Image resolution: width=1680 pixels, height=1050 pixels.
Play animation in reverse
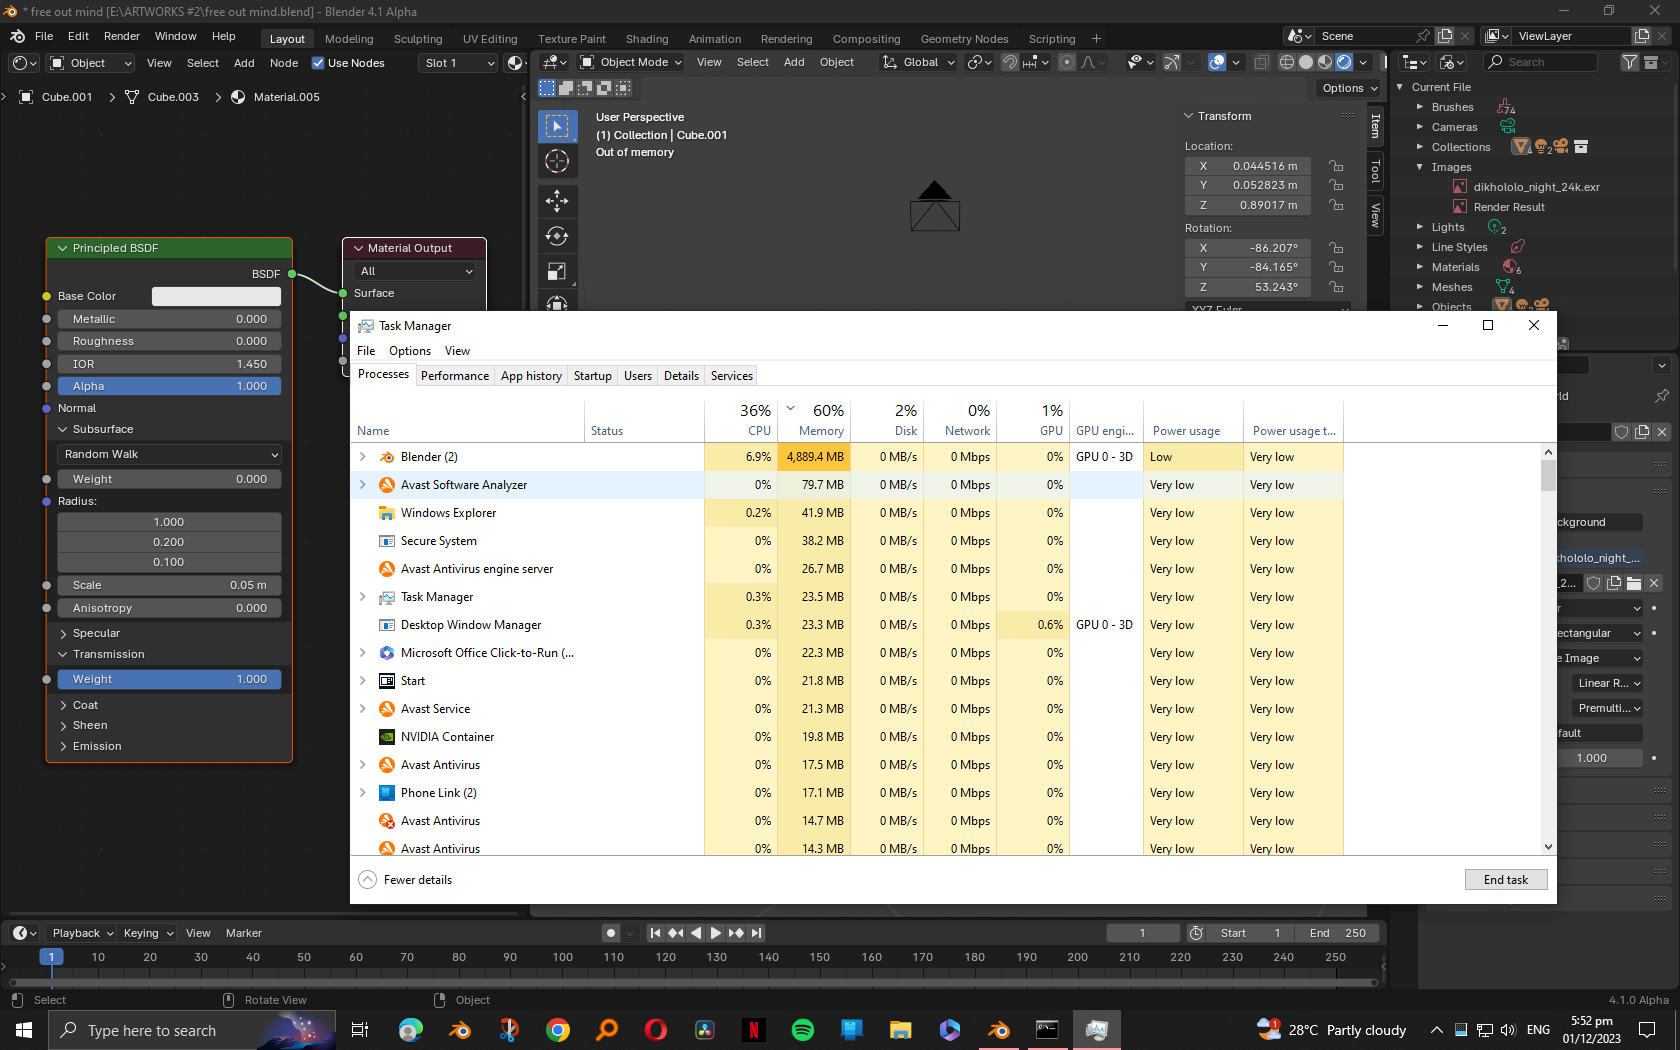point(696,933)
